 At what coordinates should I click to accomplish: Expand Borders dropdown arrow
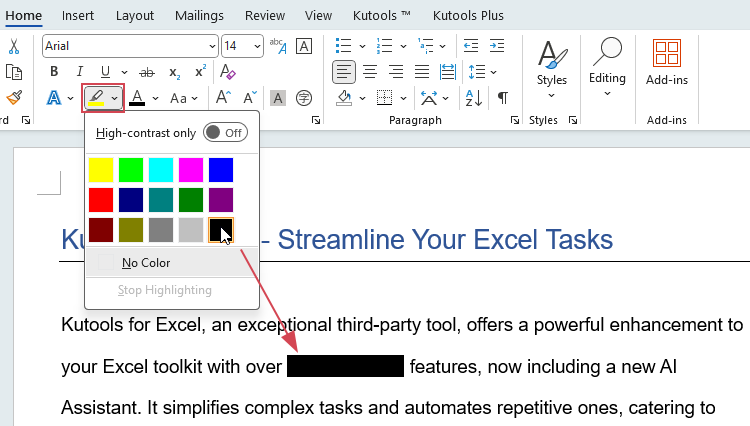coord(403,98)
